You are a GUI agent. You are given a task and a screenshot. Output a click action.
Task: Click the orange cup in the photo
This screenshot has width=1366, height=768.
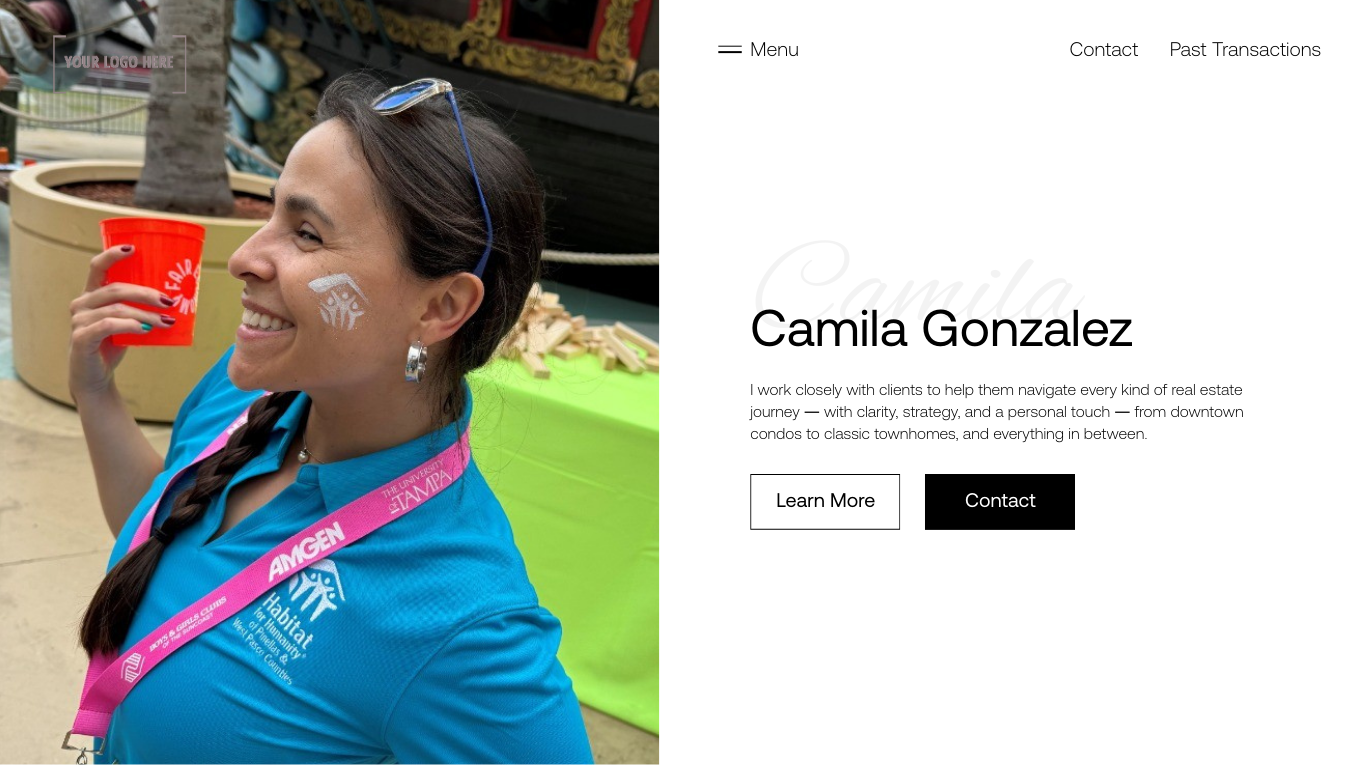(x=154, y=281)
